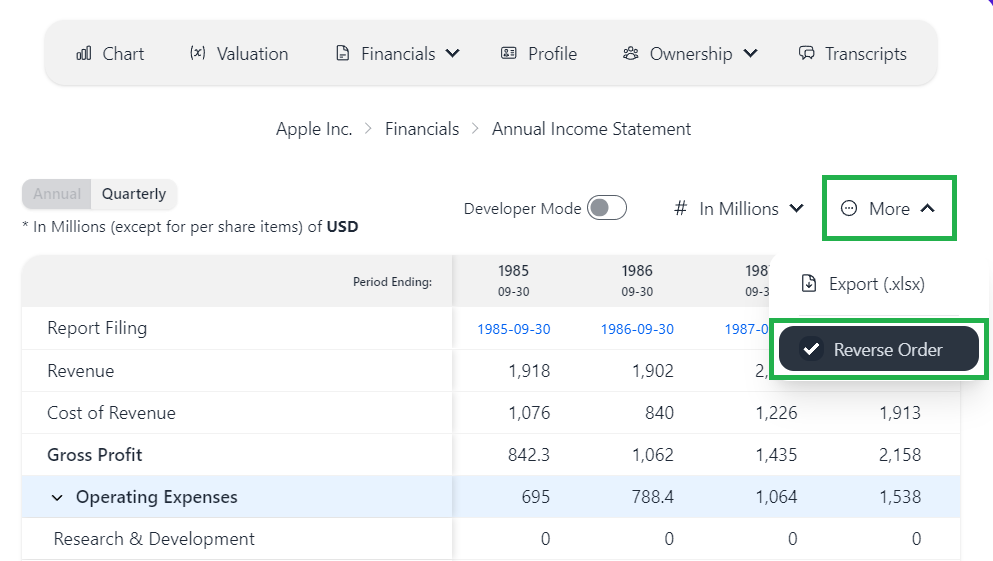
Task: Click the Cost of Revenue value 1,076
Action: pyautogui.click(x=529, y=413)
